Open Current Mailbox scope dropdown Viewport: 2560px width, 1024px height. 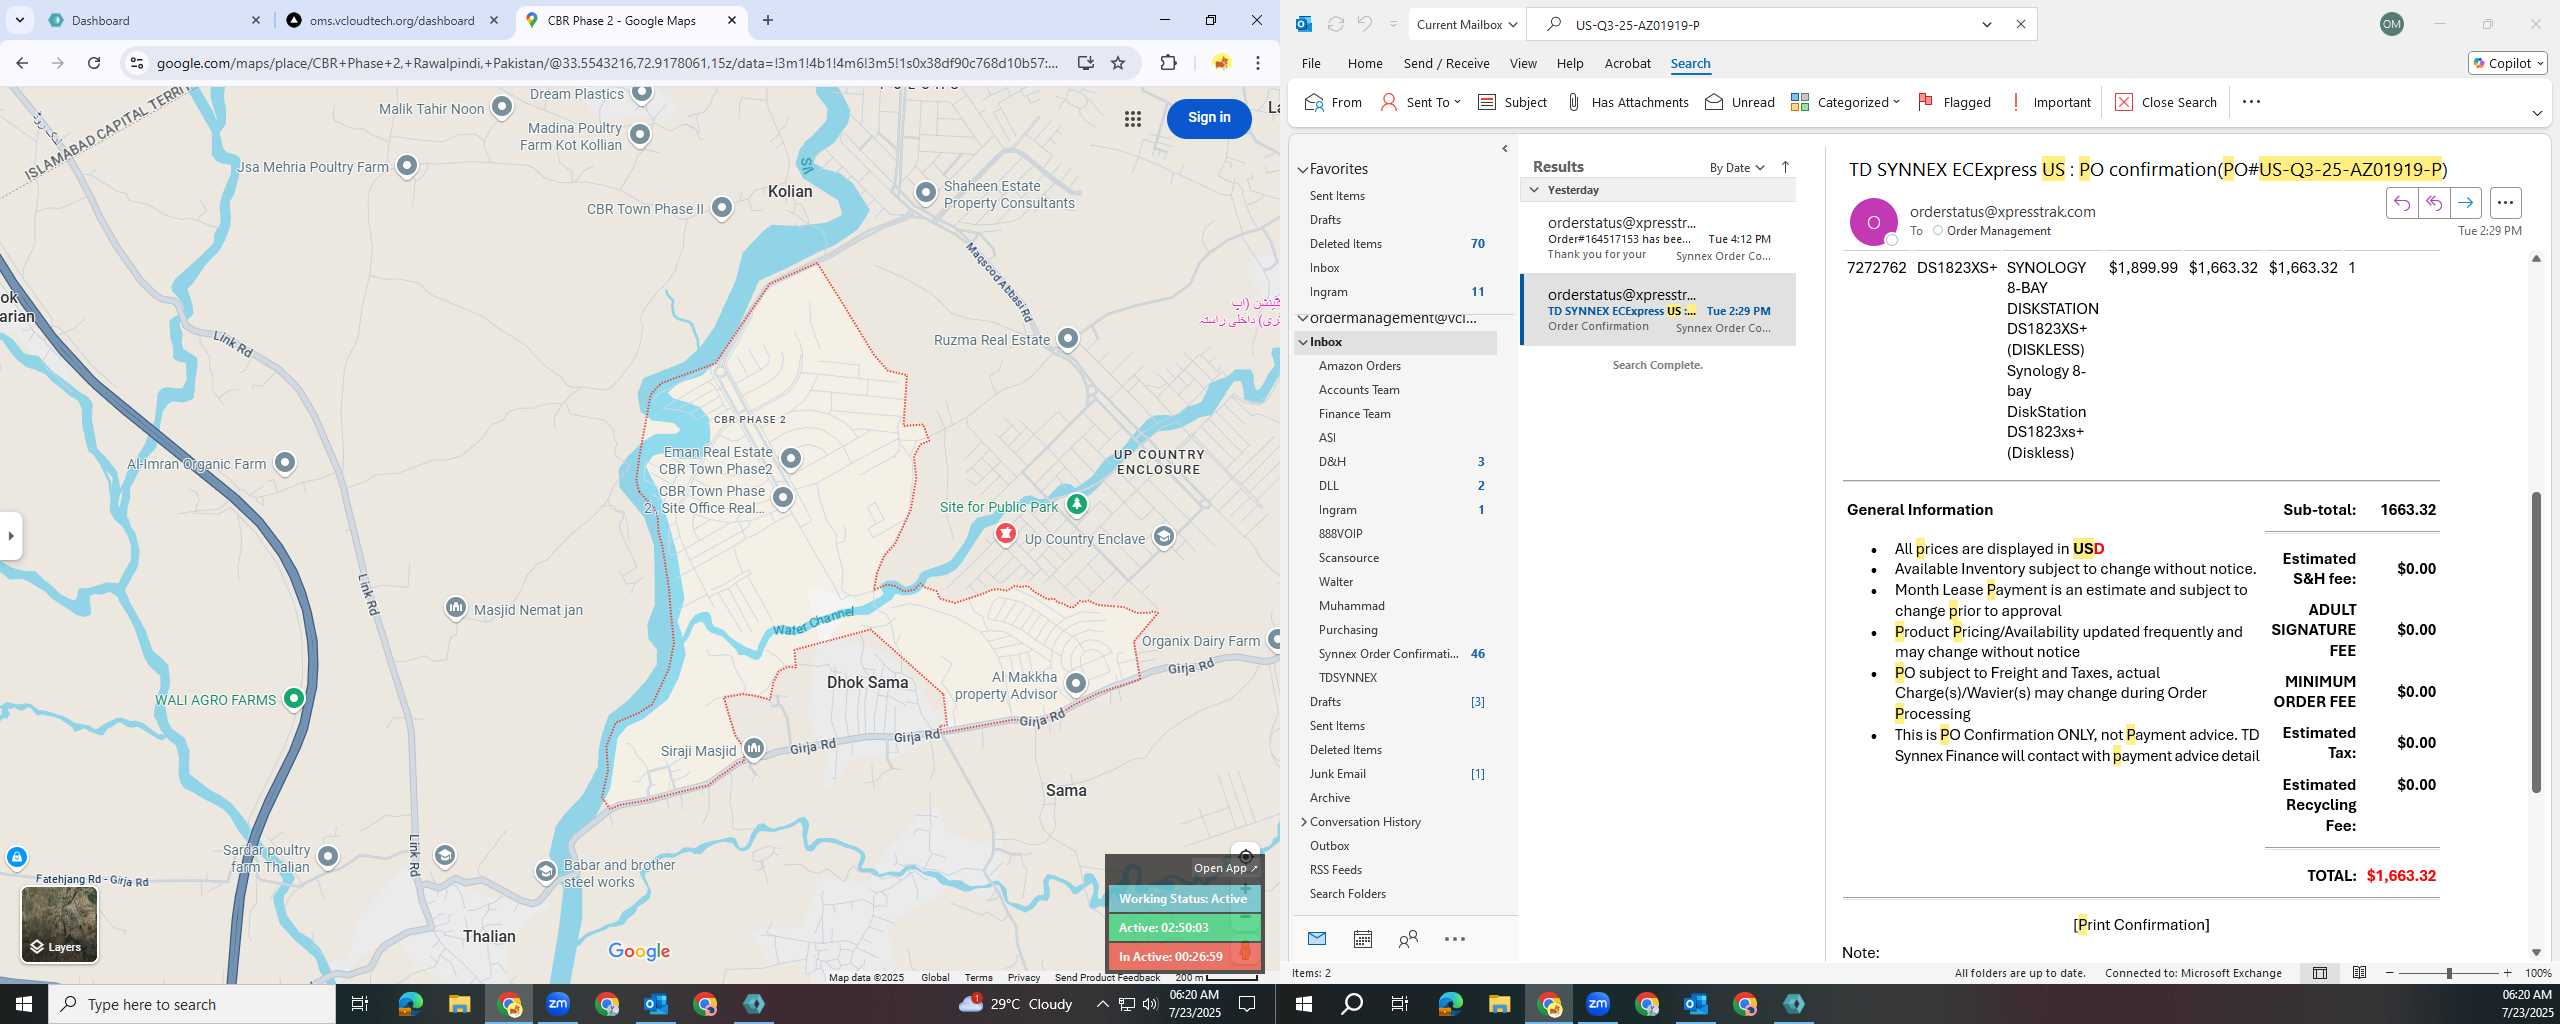(x=1466, y=24)
